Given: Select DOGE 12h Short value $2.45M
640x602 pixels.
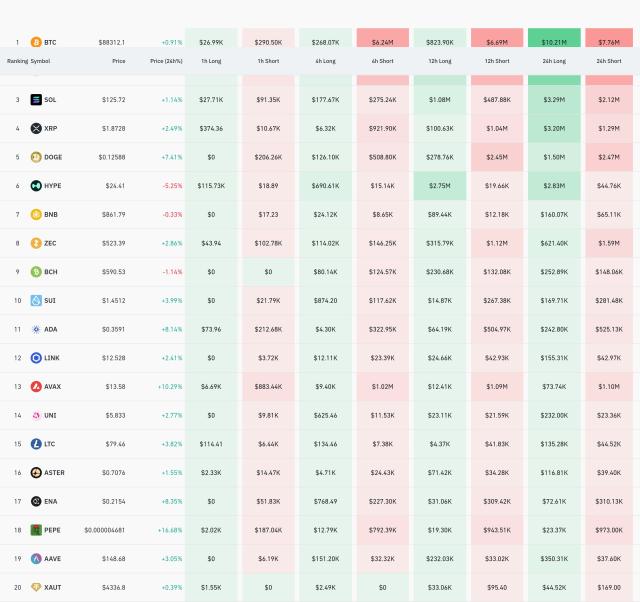Looking at the screenshot, I should [x=497, y=157].
